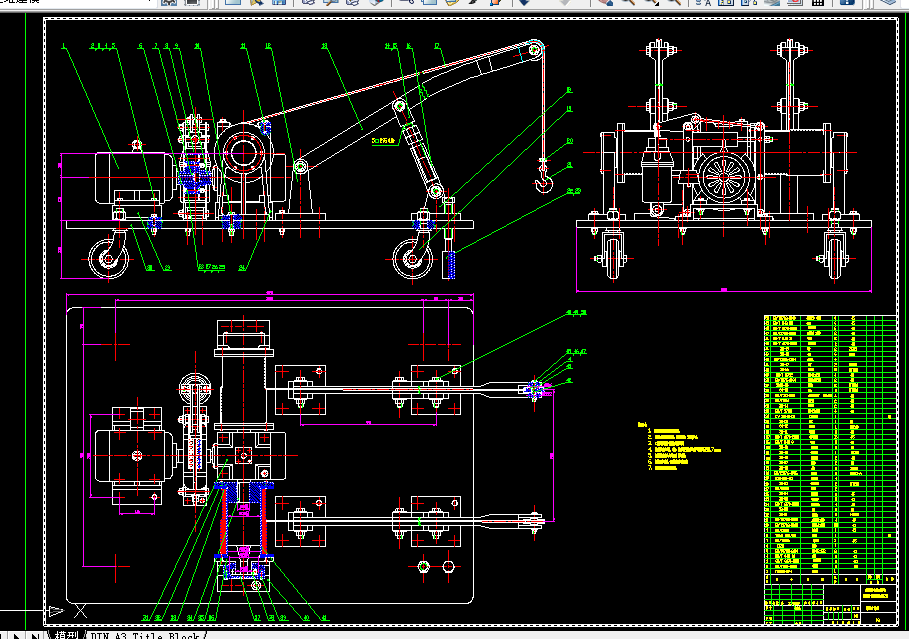Select part callout number 1
Screen dimensions: 909x639
tap(64, 46)
